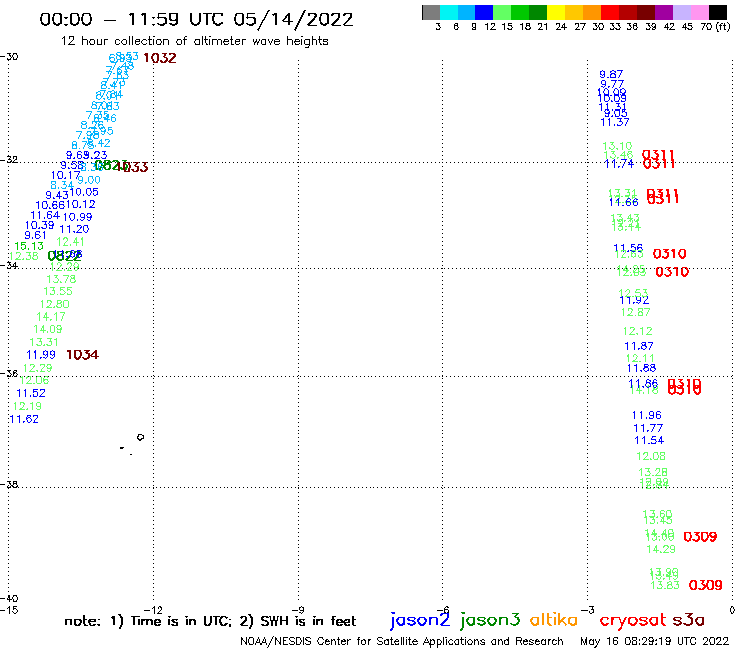
Task: Click the black legend swatch
Action: point(718,12)
